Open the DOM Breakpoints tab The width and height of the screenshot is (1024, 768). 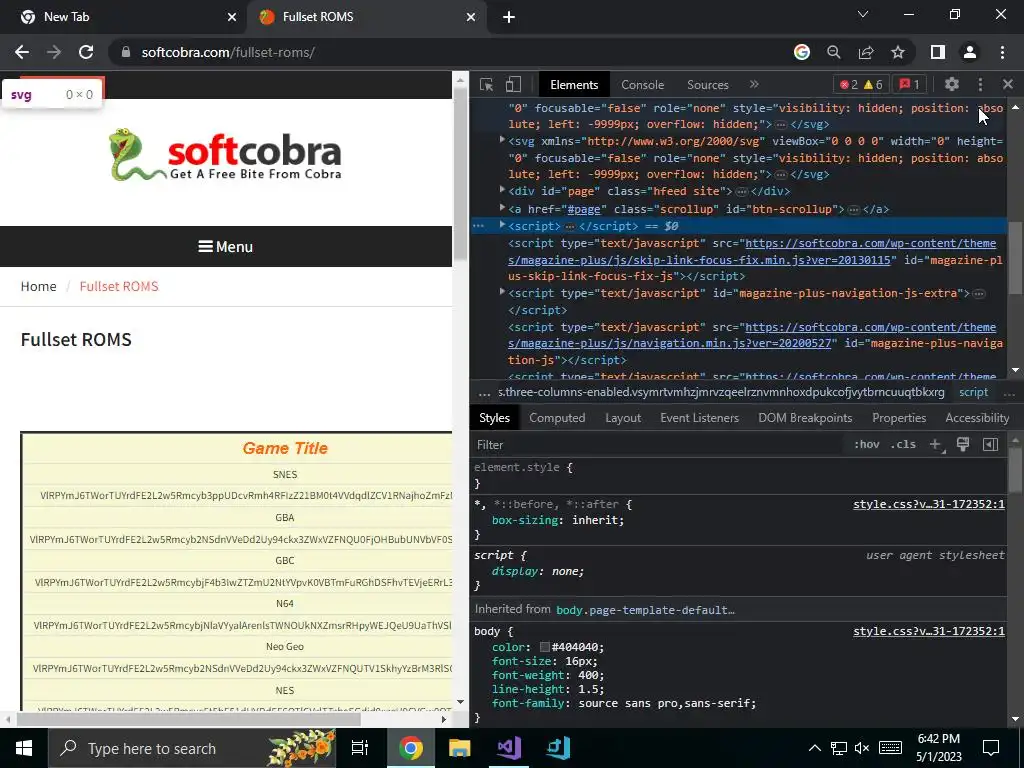pos(805,418)
